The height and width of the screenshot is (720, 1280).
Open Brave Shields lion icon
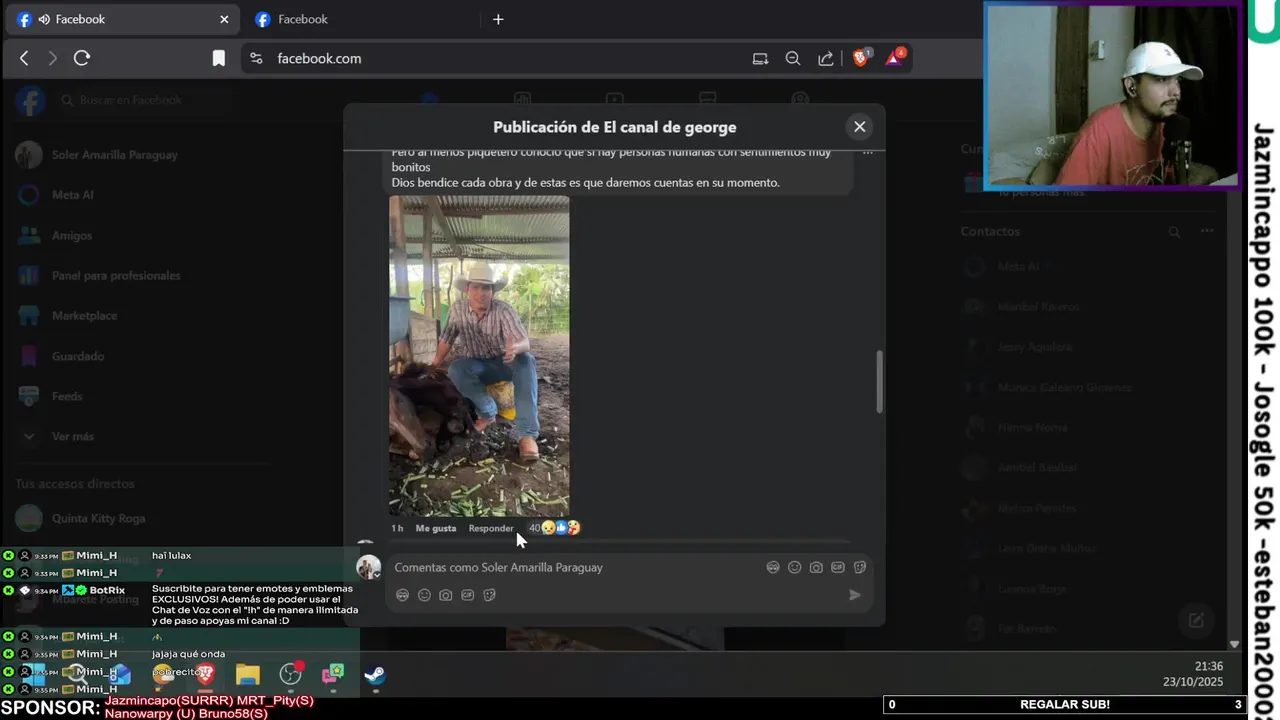861,58
